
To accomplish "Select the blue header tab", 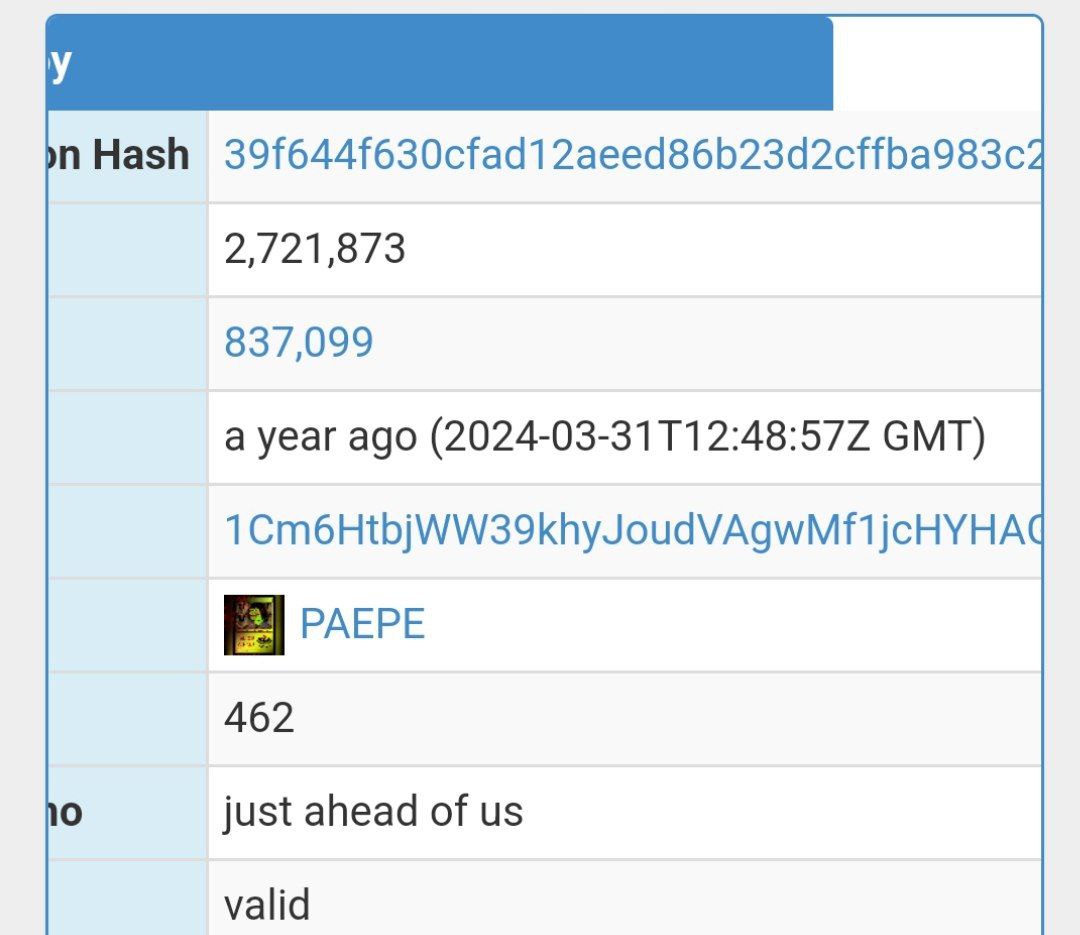I will (x=439, y=63).
